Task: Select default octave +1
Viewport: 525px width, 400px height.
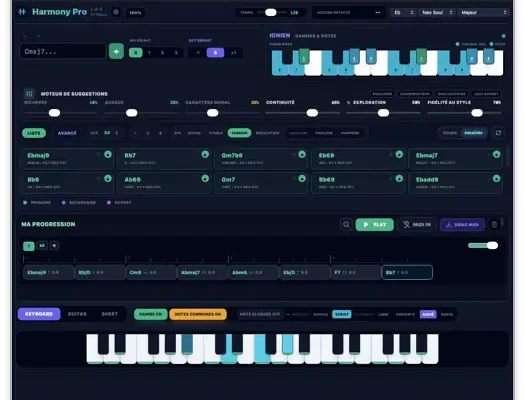Action: pos(233,53)
